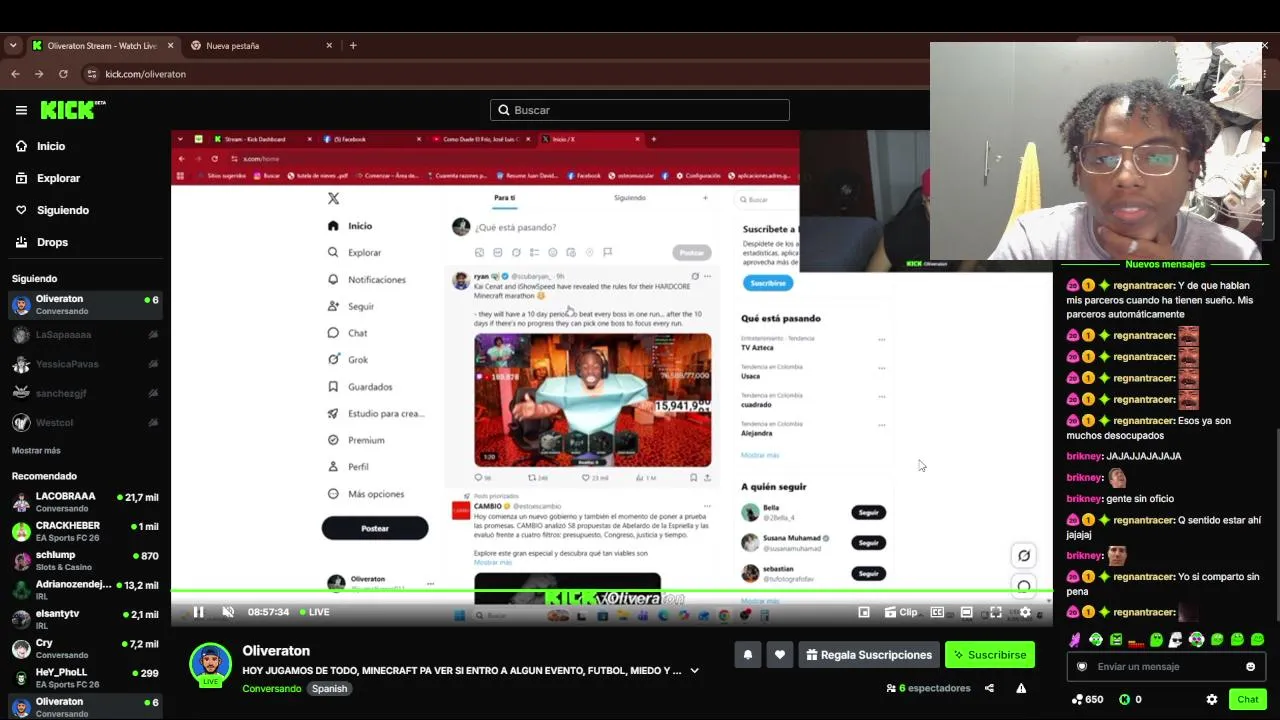Open LACOBRAAA recommended channel
The height and width of the screenshot is (720, 1280).
[85, 502]
